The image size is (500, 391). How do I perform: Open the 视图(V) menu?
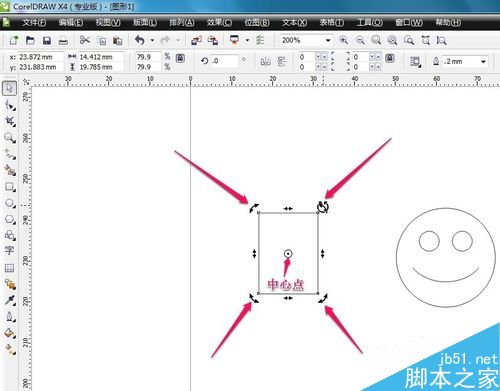[108, 23]
